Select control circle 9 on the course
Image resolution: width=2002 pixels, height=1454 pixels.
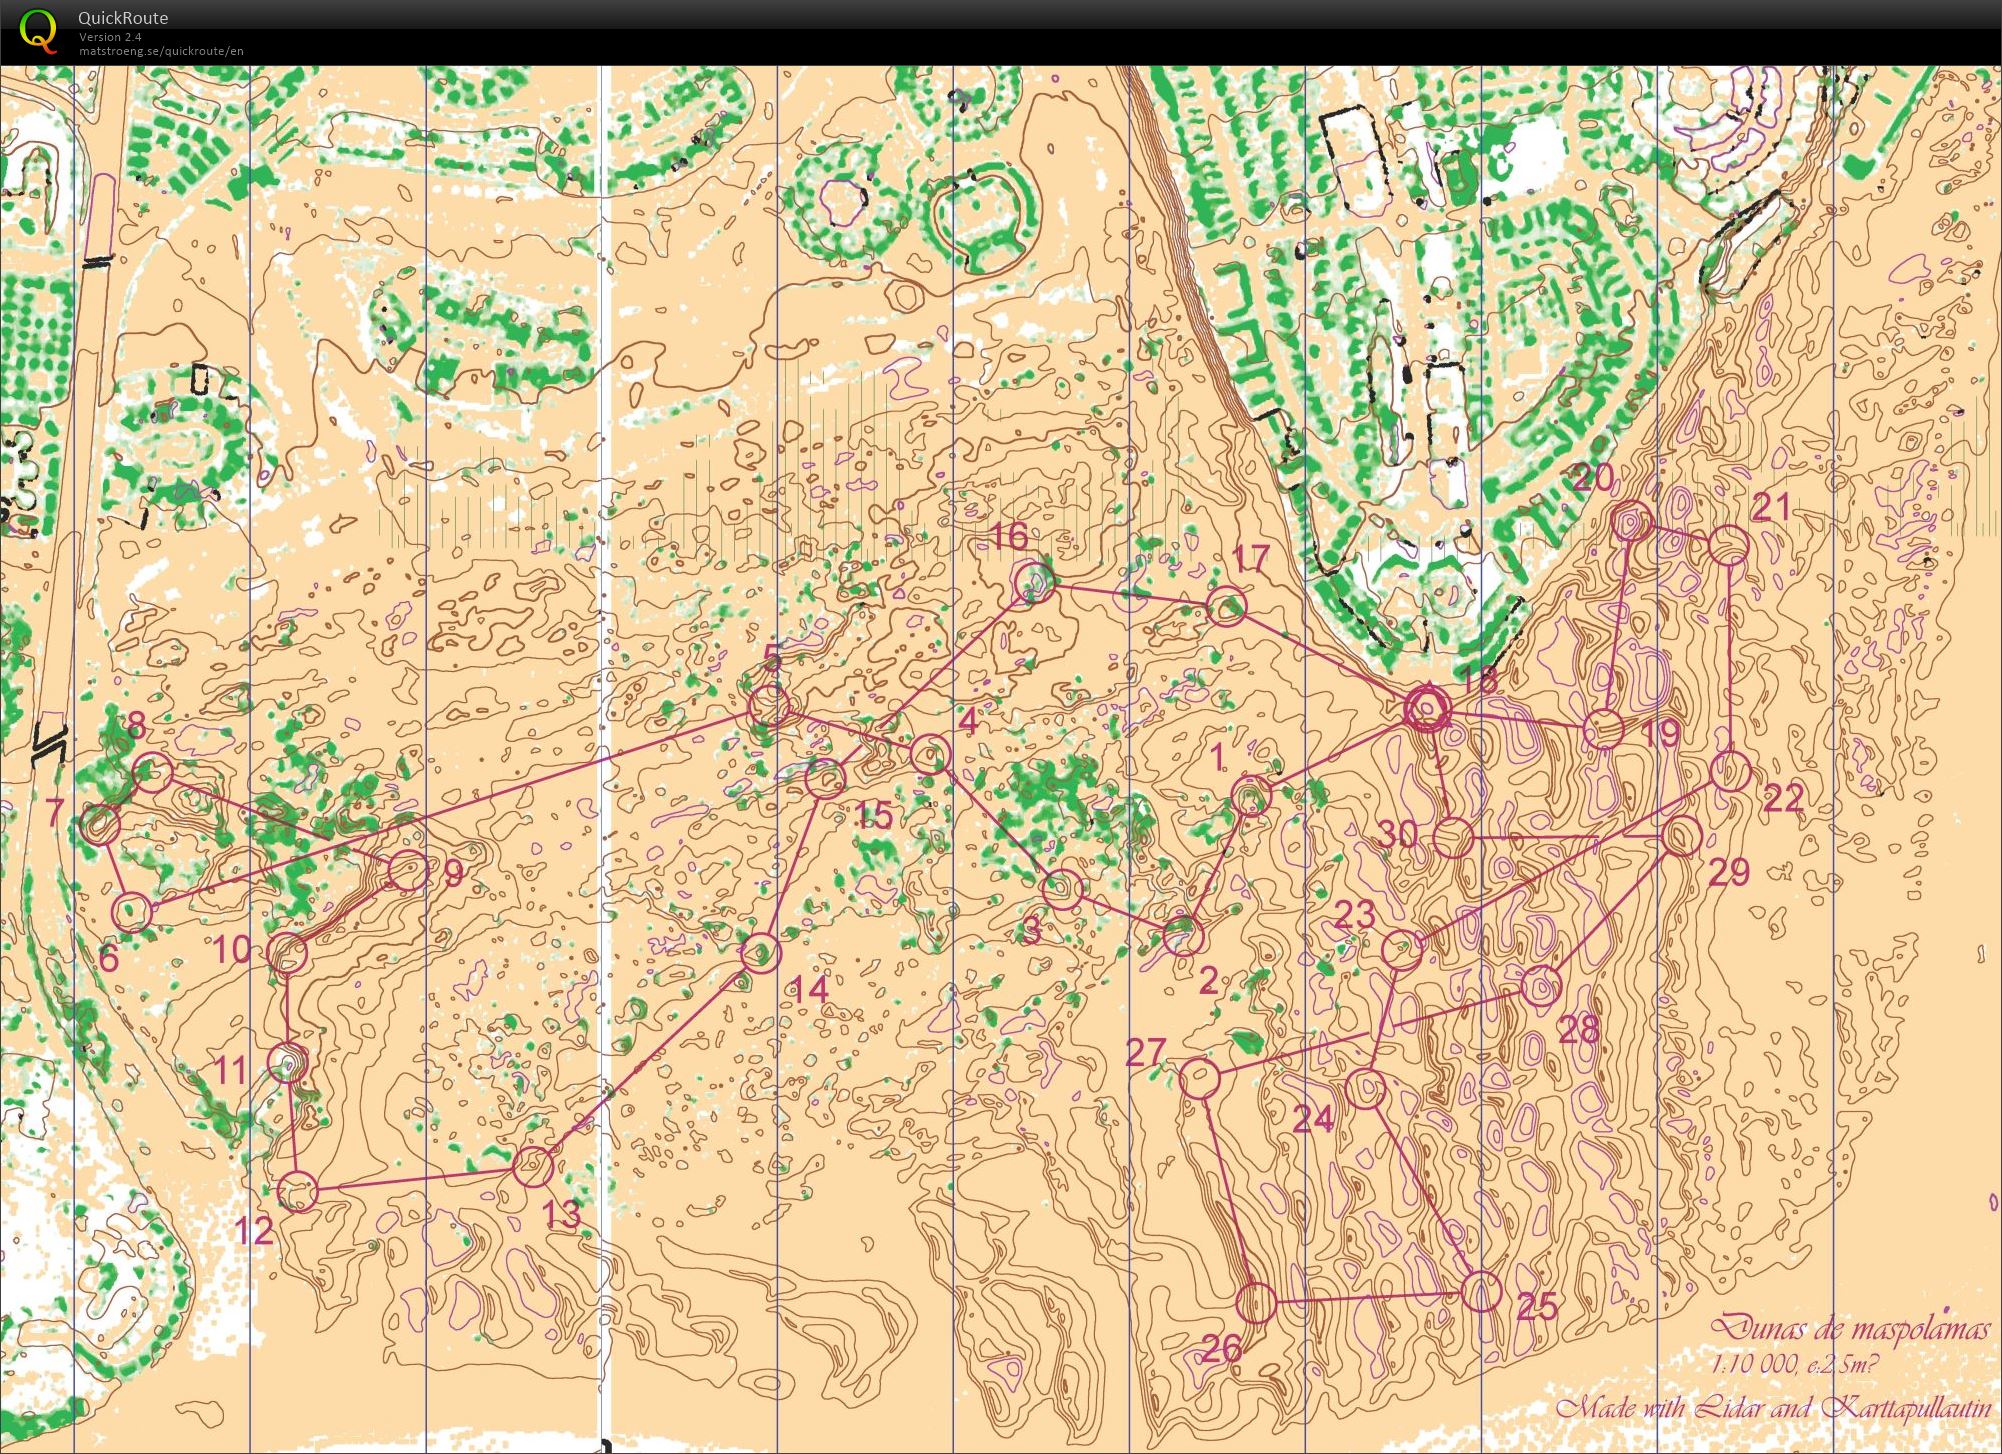[x=408, y=871]
